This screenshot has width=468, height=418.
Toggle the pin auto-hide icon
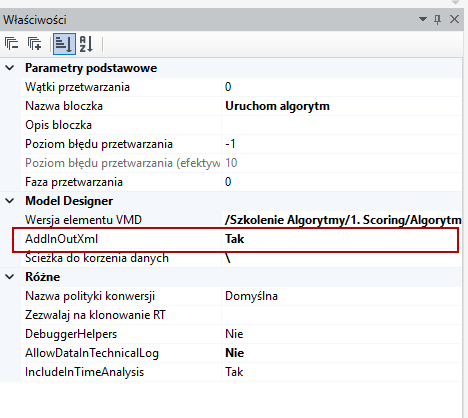(437, 19)
